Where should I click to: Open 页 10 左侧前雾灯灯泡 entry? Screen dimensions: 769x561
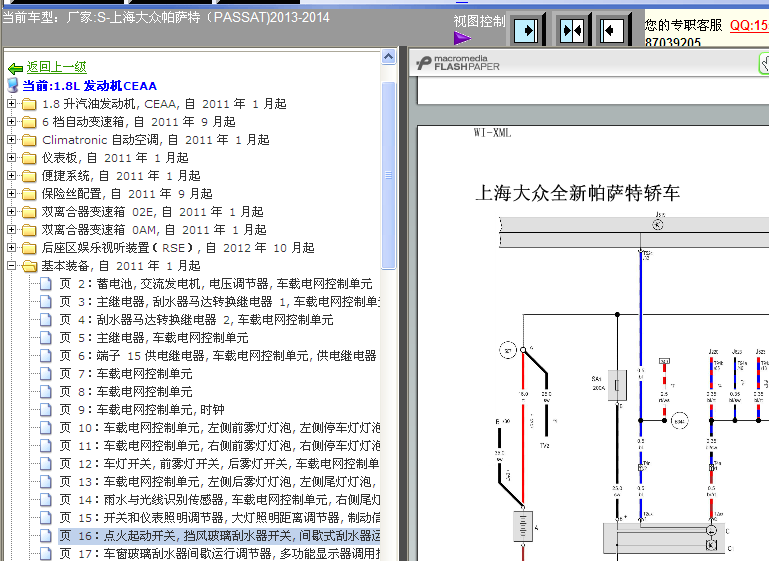(219, 428)
